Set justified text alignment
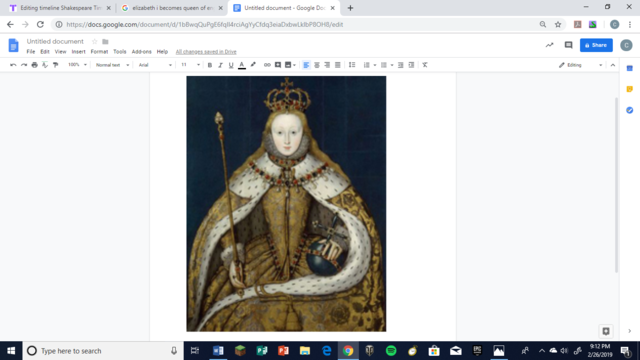 pos(338,65)
